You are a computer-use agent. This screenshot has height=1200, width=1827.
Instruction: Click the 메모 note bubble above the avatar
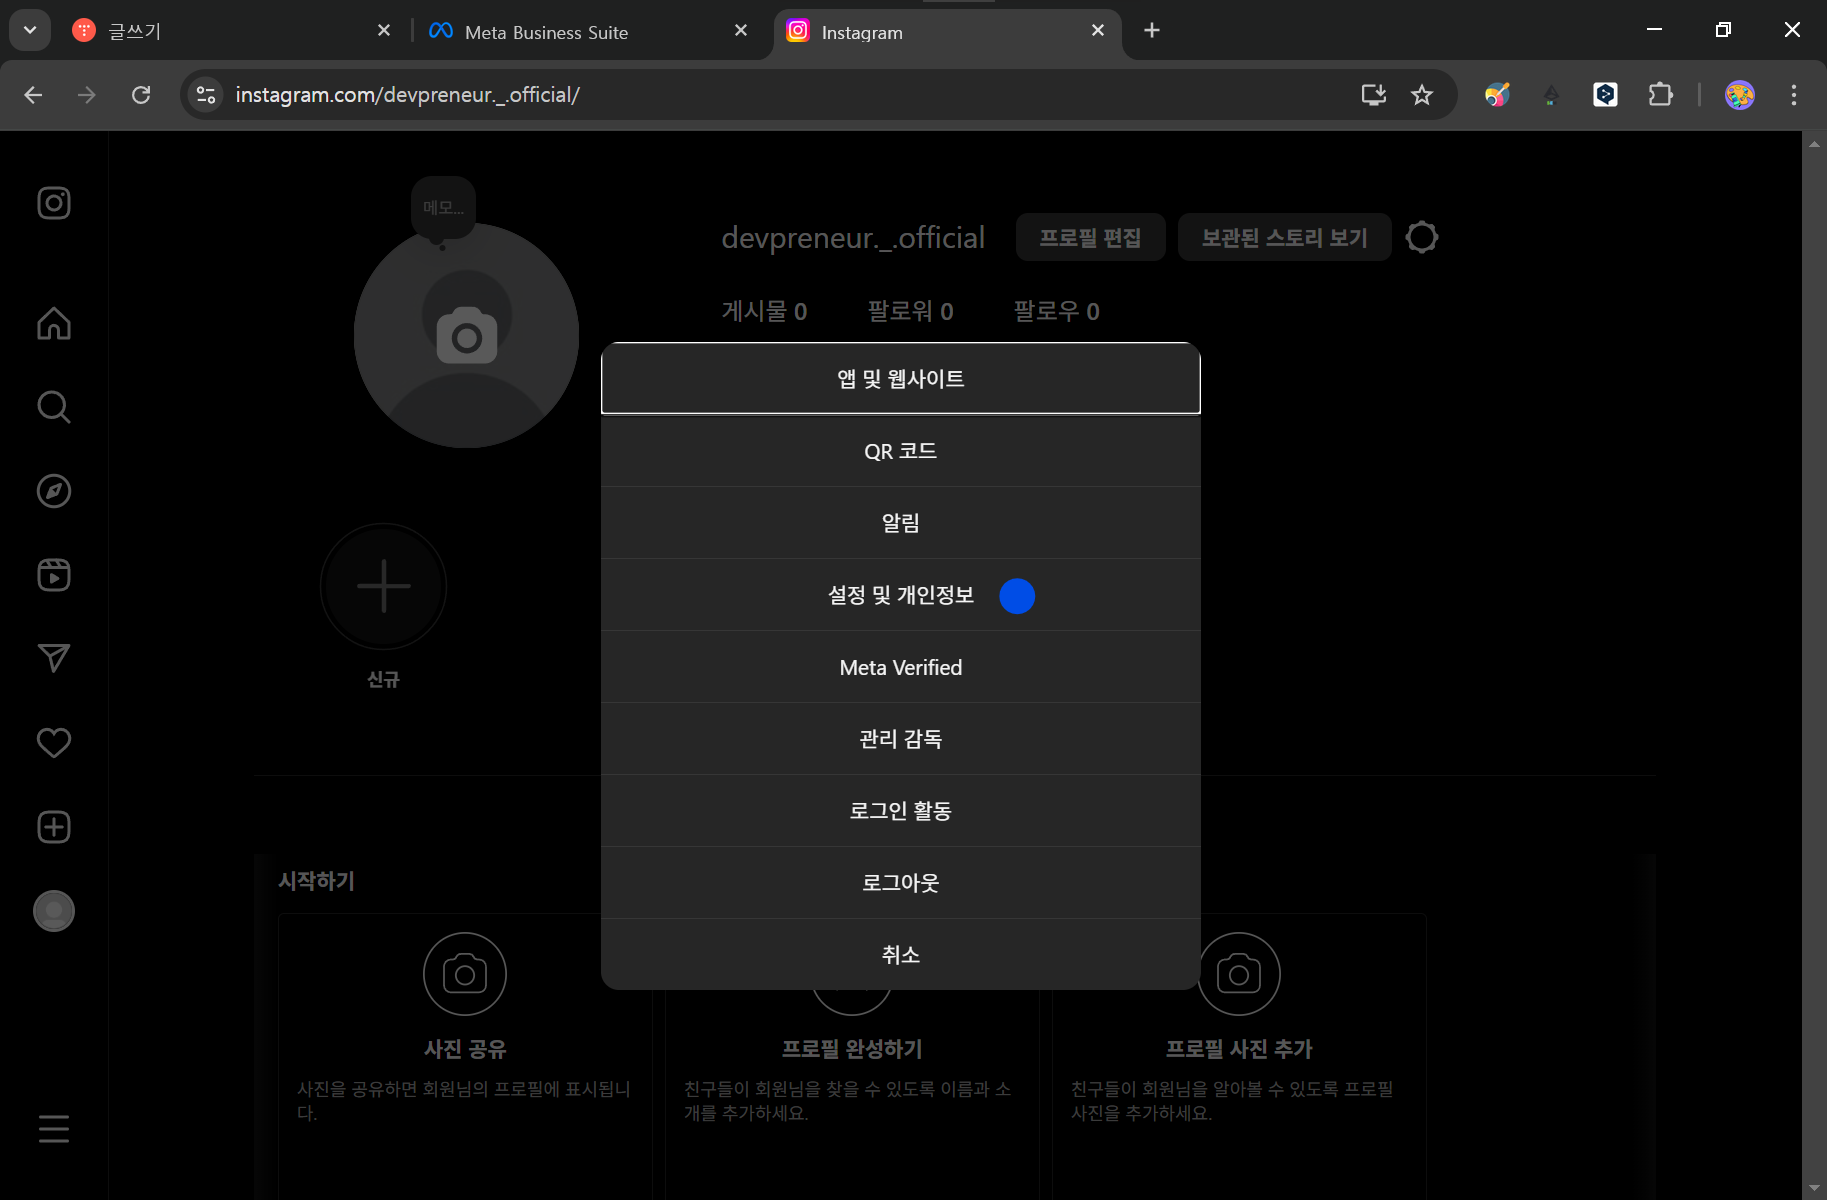443,208
